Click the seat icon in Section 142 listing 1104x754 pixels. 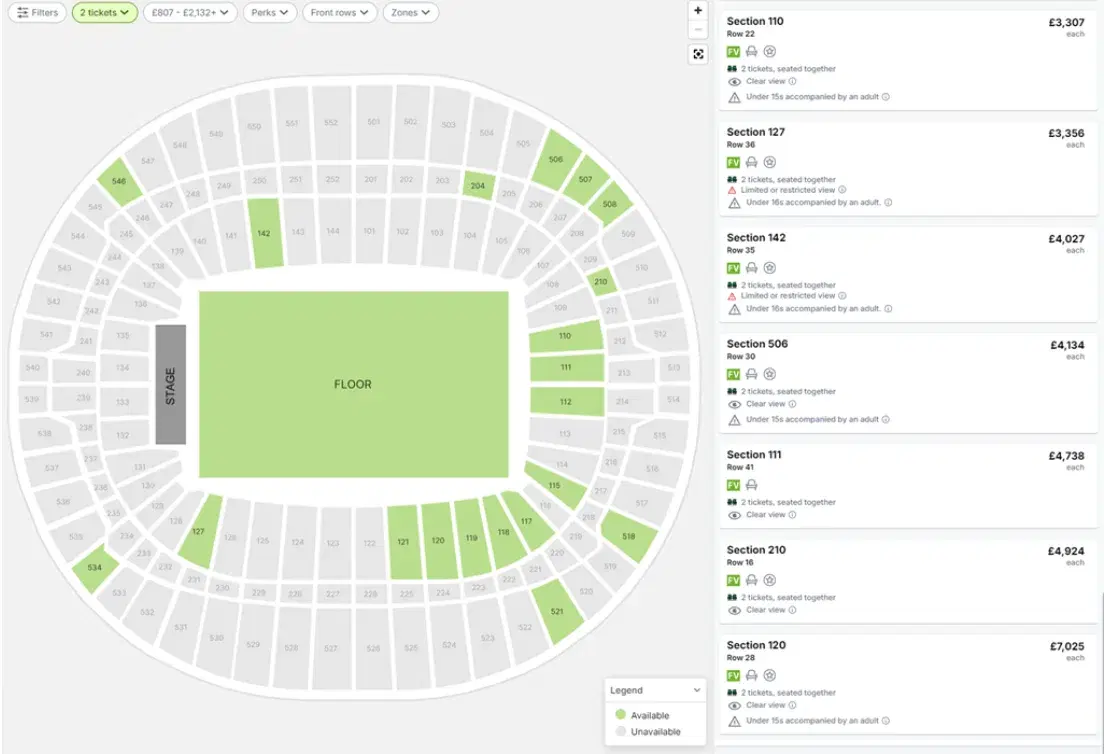click(x=751, y=268)
